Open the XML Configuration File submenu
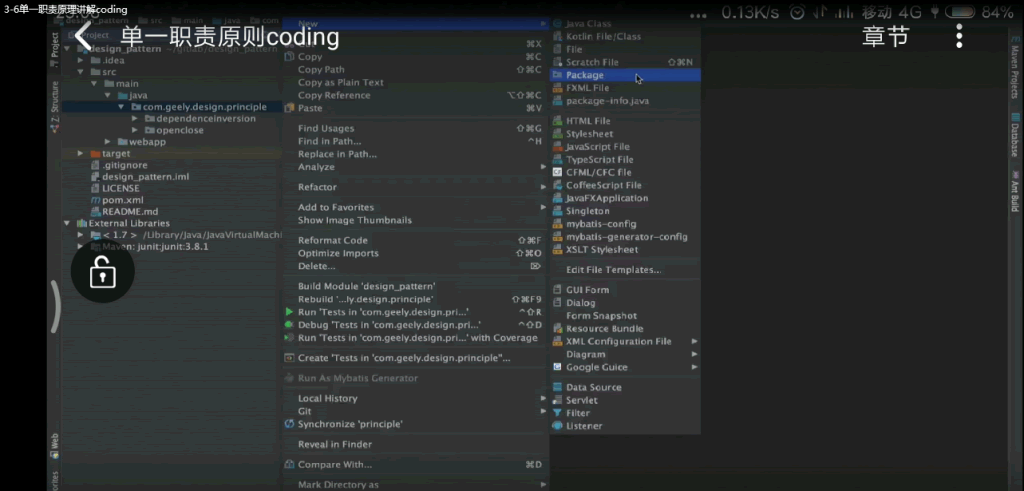The height and width of the screenshot is (491, 1024). pyautogui.click(x=618, y=341)
